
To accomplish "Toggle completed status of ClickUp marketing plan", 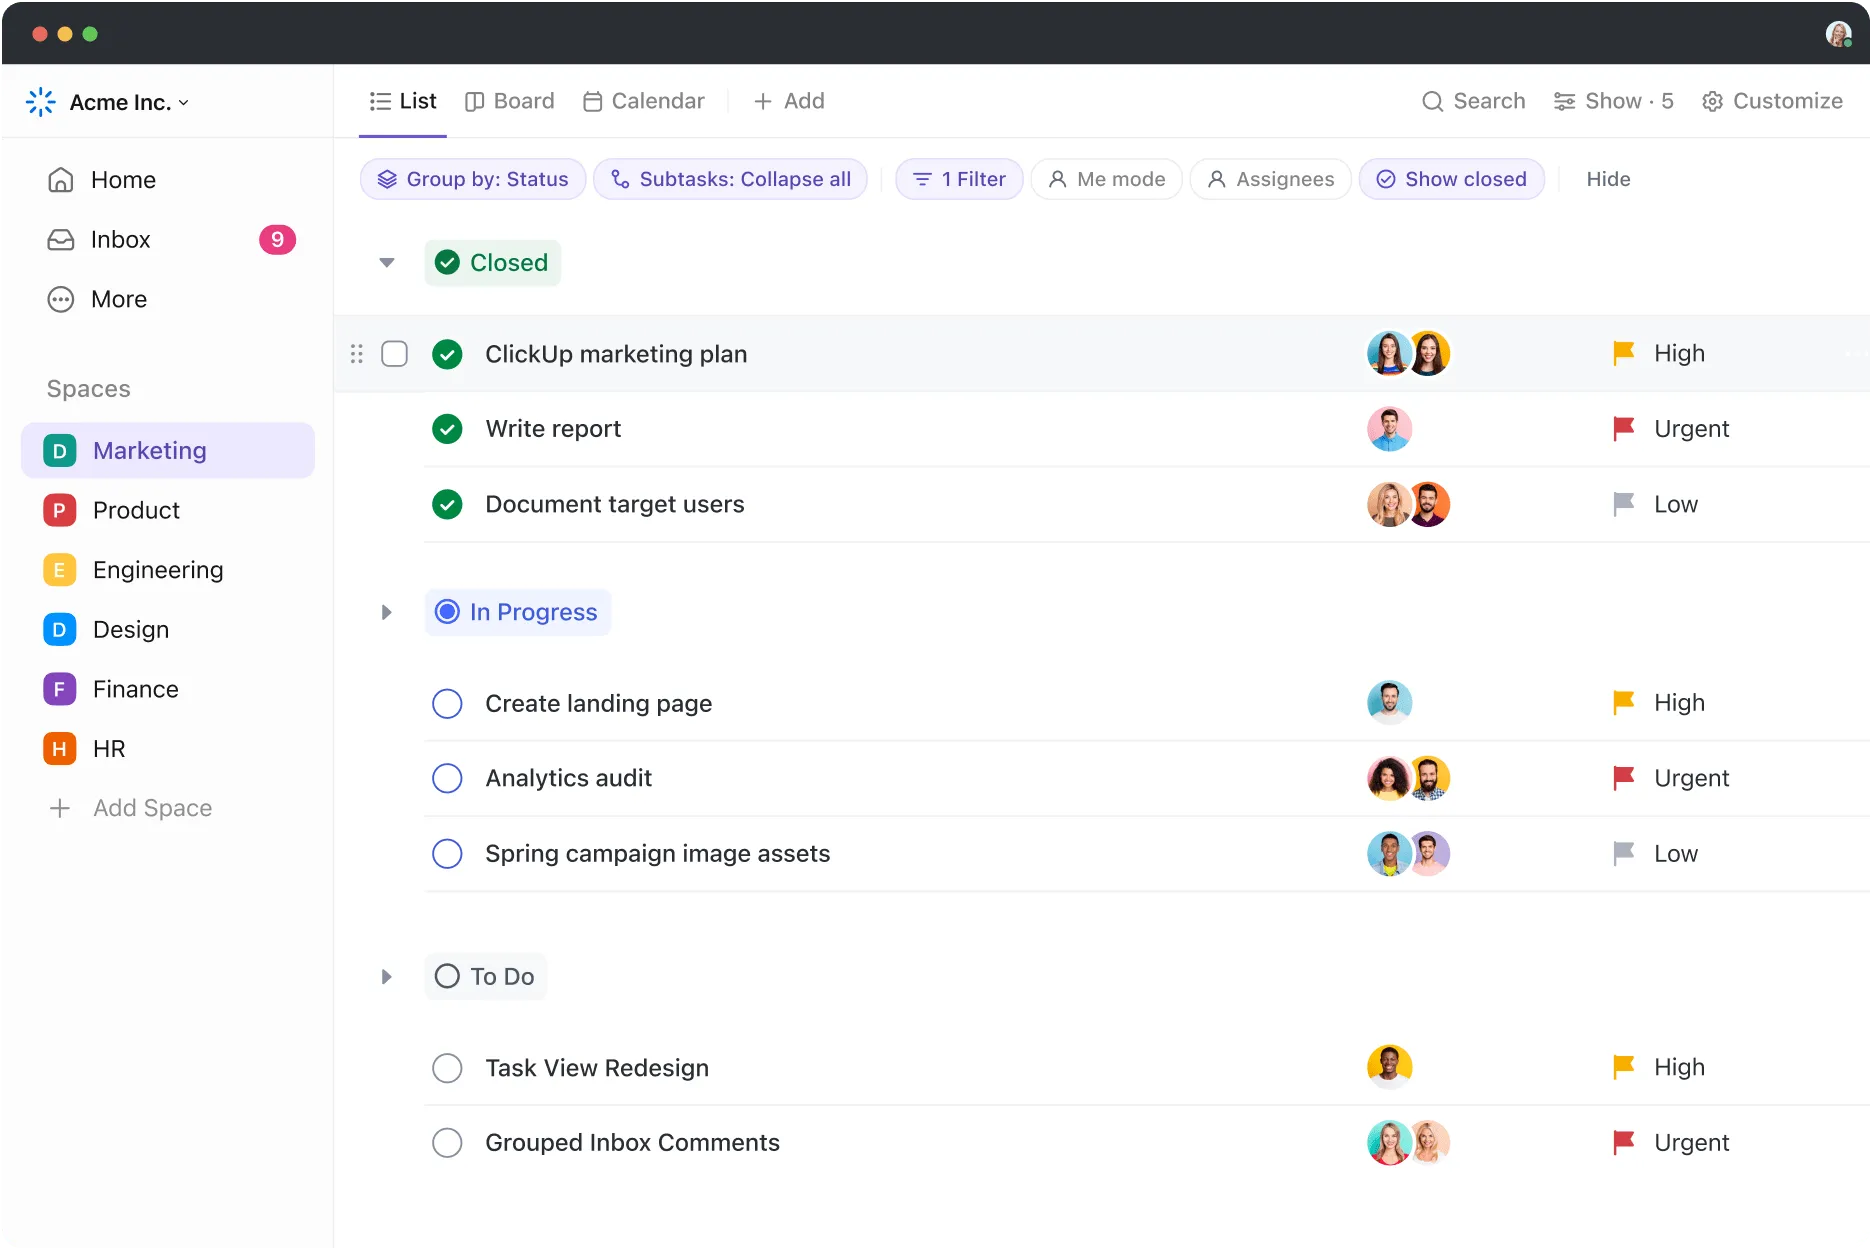I will 447,354.
